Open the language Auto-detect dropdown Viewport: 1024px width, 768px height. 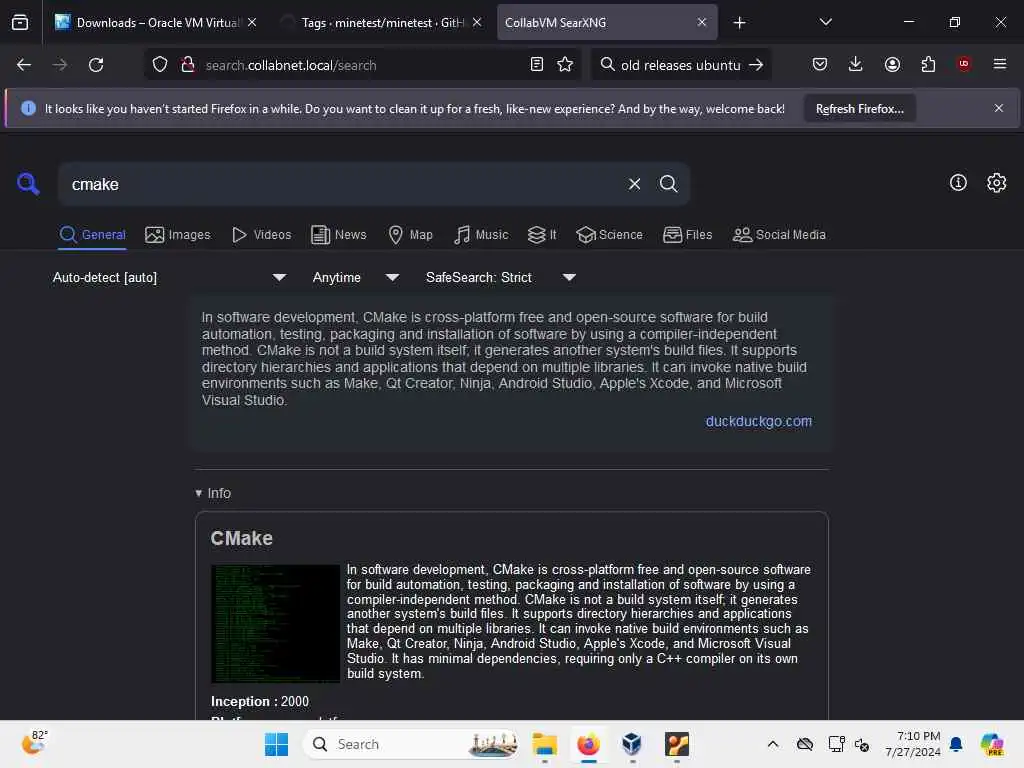pos(169,278)
